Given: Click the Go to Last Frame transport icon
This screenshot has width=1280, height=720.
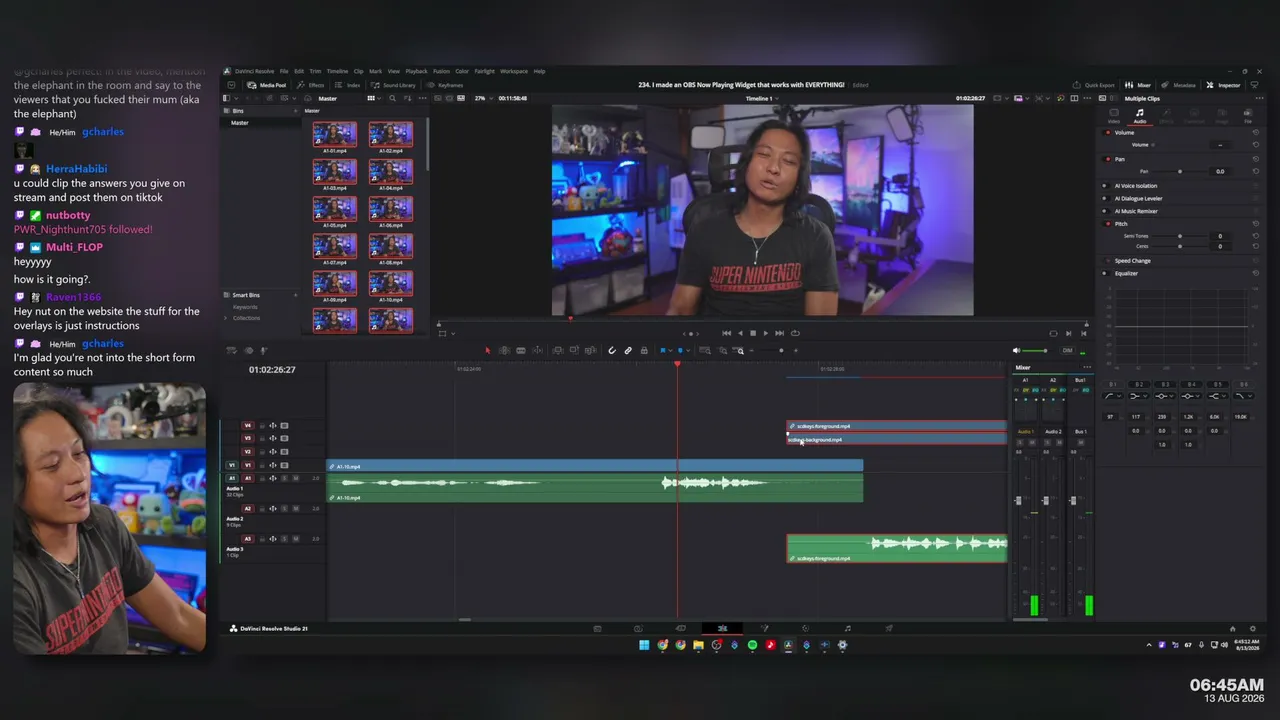Looking at the screenshot, I should (780, 333).
